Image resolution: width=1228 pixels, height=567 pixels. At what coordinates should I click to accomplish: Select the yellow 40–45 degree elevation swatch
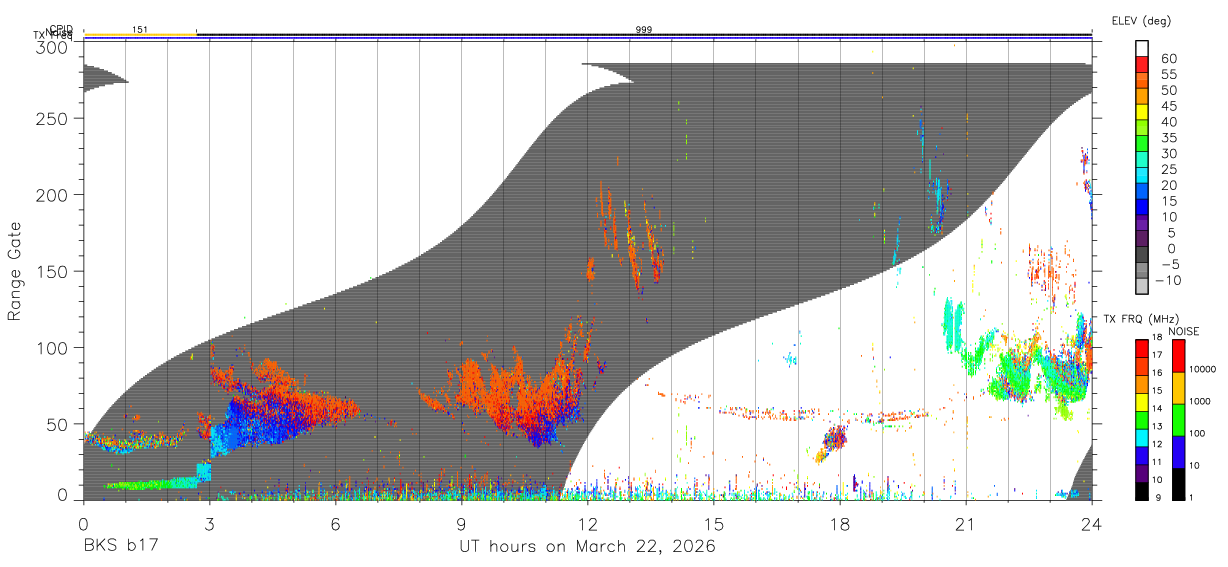click(1142, 113)
